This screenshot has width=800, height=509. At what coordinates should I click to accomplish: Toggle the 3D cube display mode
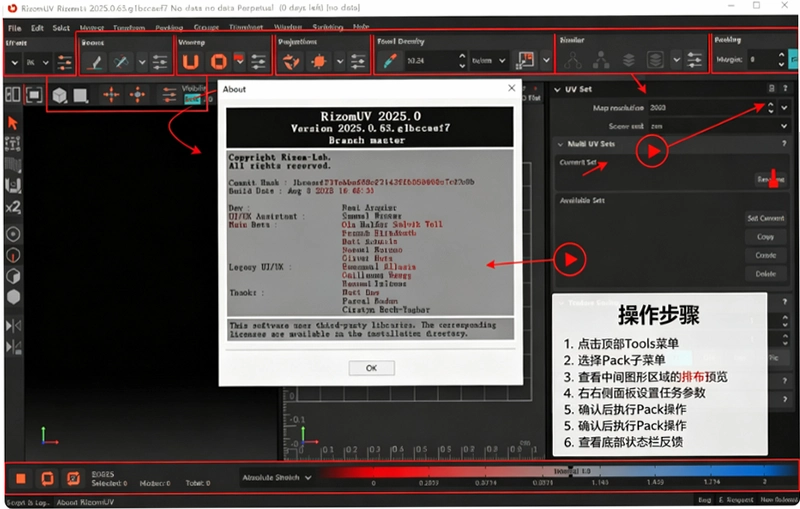[x=60, y=95]
